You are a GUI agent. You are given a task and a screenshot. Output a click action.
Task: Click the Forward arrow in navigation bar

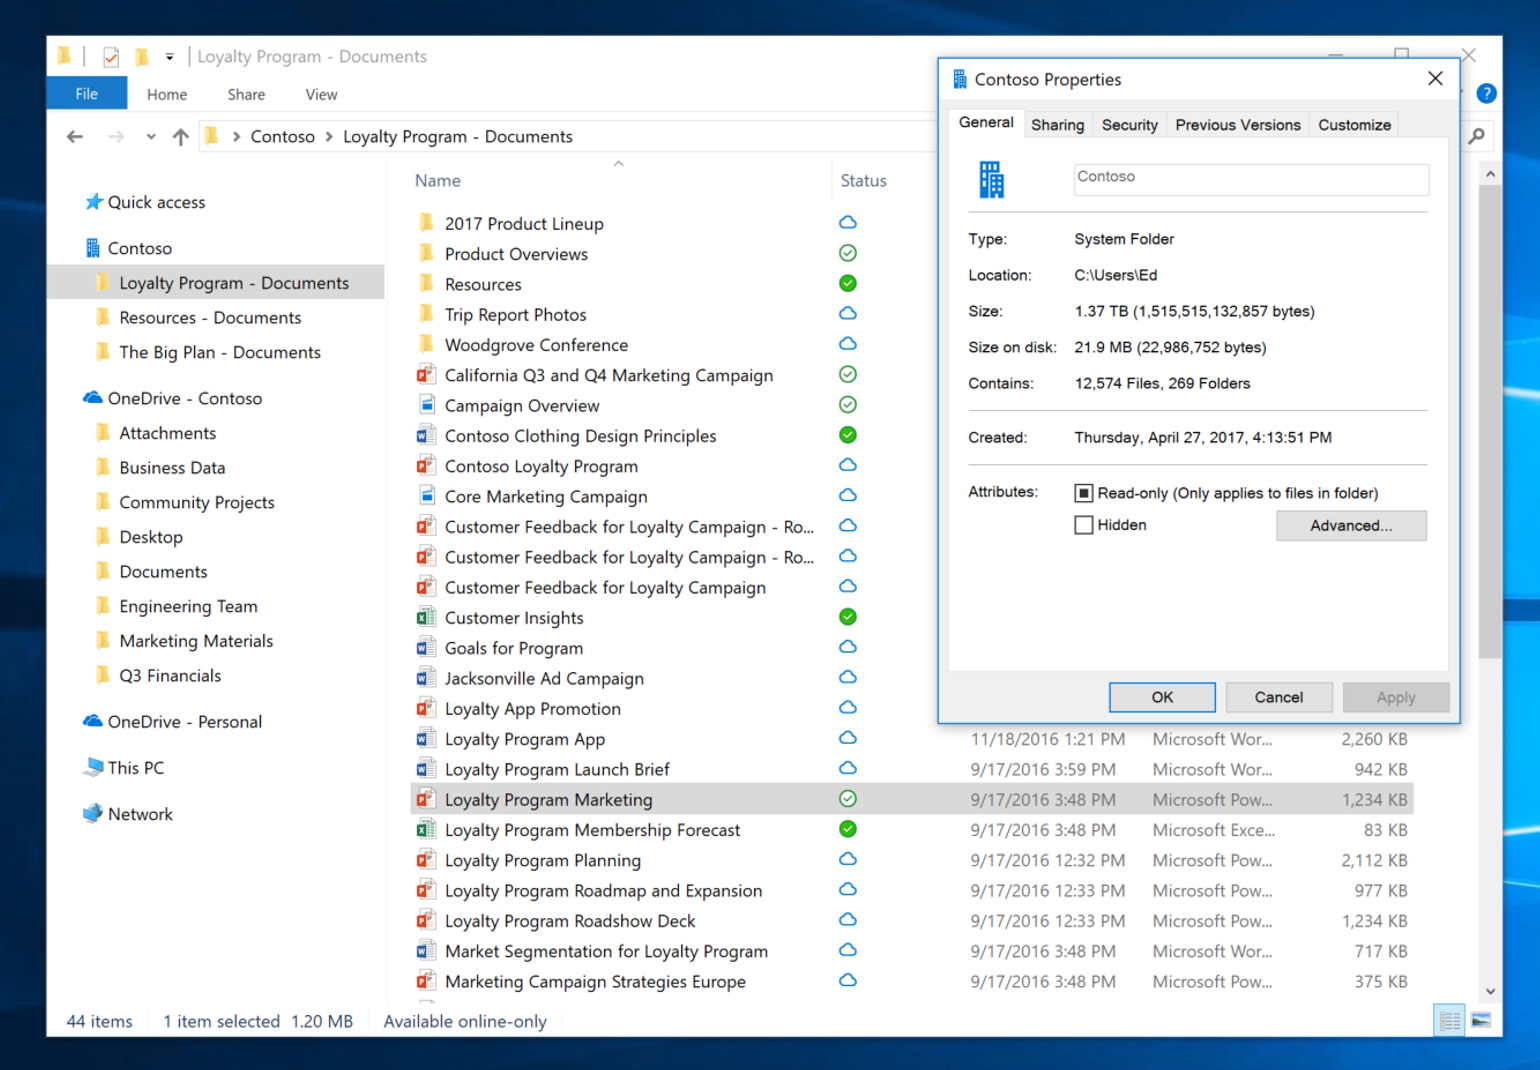pyautogui.click(x=116, y=137)
